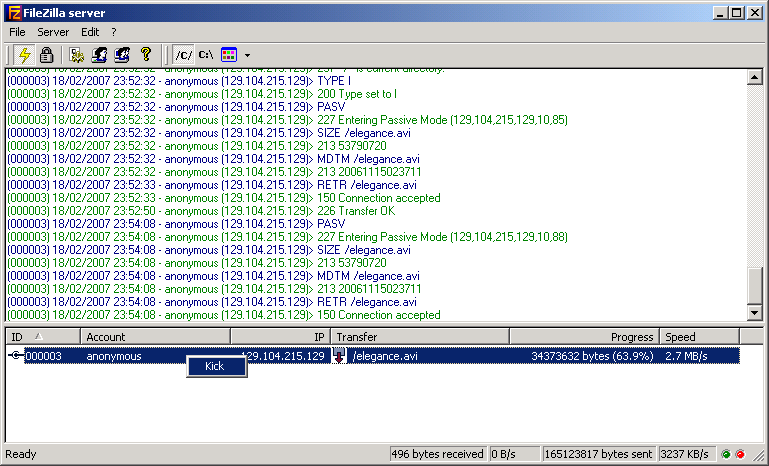The image size is (769, 466).
Task: Open the Users editor icon
Action: [x=99, y=55]
